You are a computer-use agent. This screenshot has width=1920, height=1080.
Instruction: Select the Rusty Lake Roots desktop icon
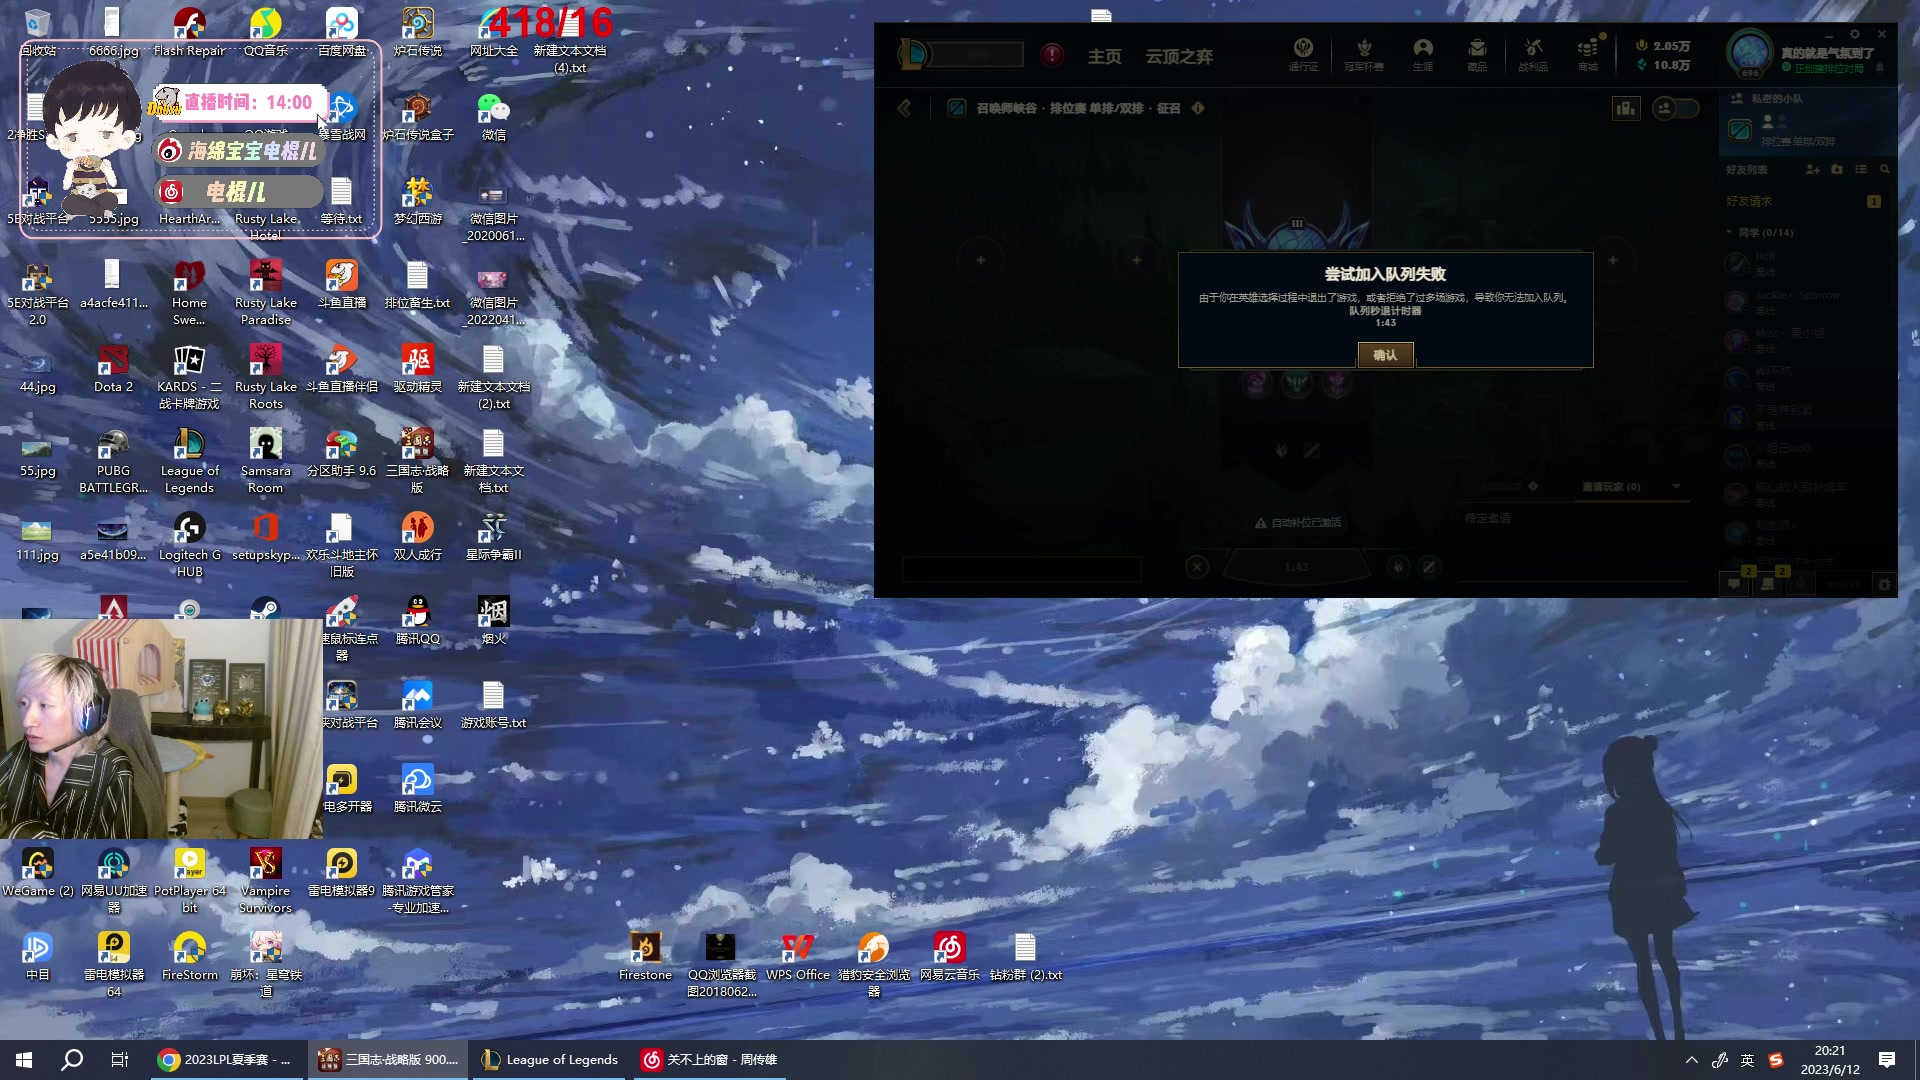[265, 377]
